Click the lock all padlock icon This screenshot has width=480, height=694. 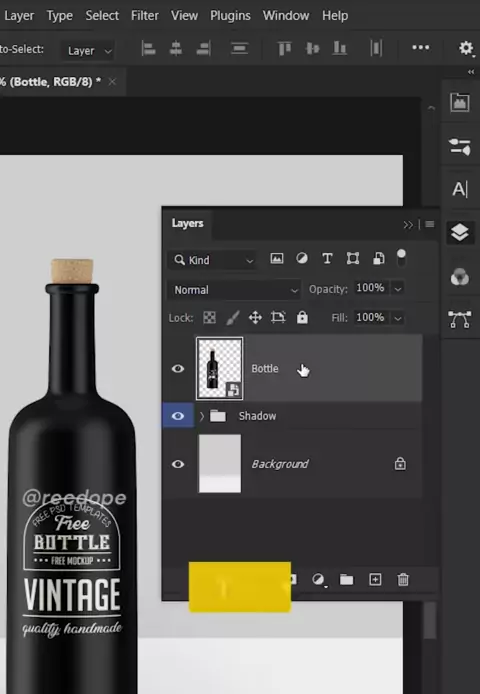(x=302, y=317)
